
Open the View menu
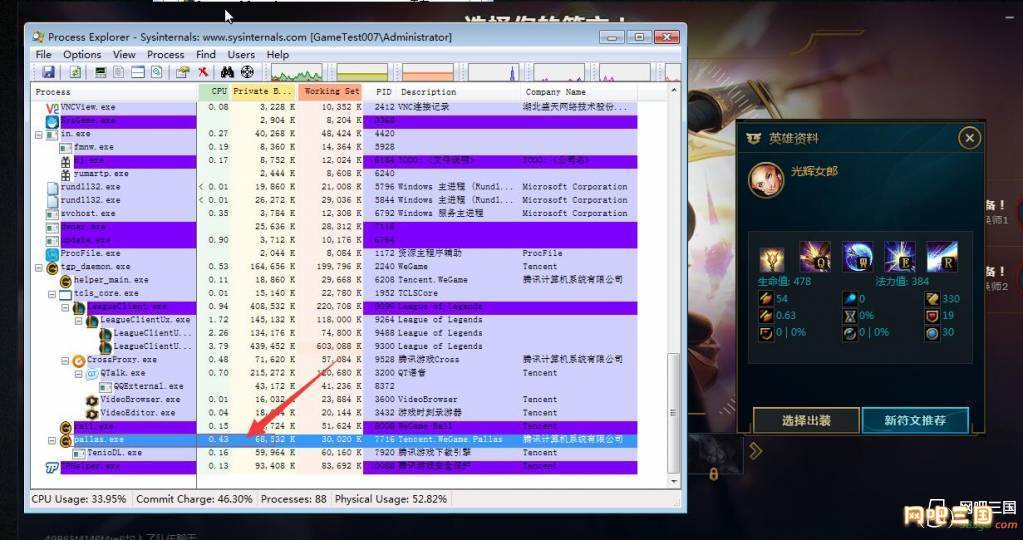pos(124,55)
